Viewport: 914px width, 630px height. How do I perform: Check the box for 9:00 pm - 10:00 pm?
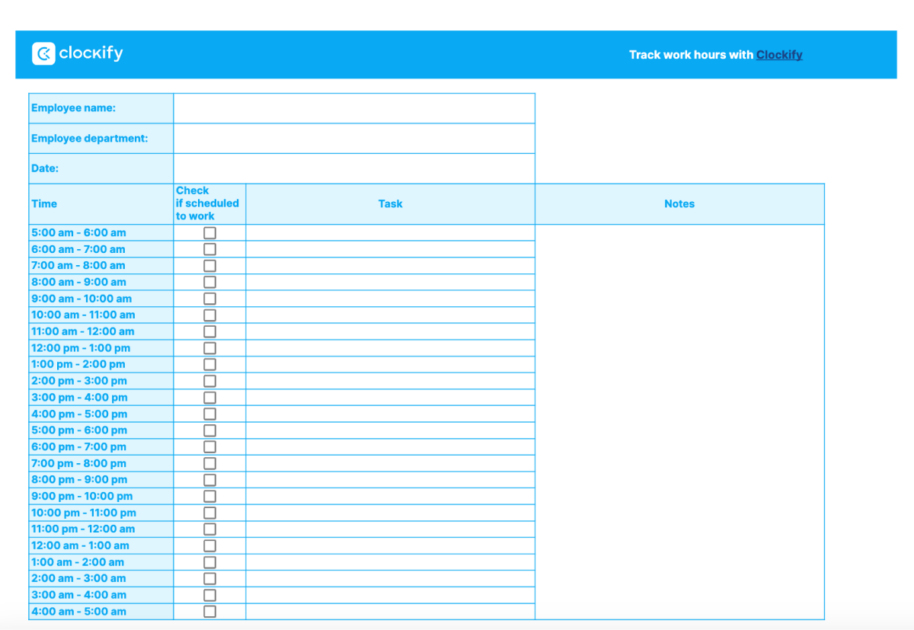coord(209,496)
